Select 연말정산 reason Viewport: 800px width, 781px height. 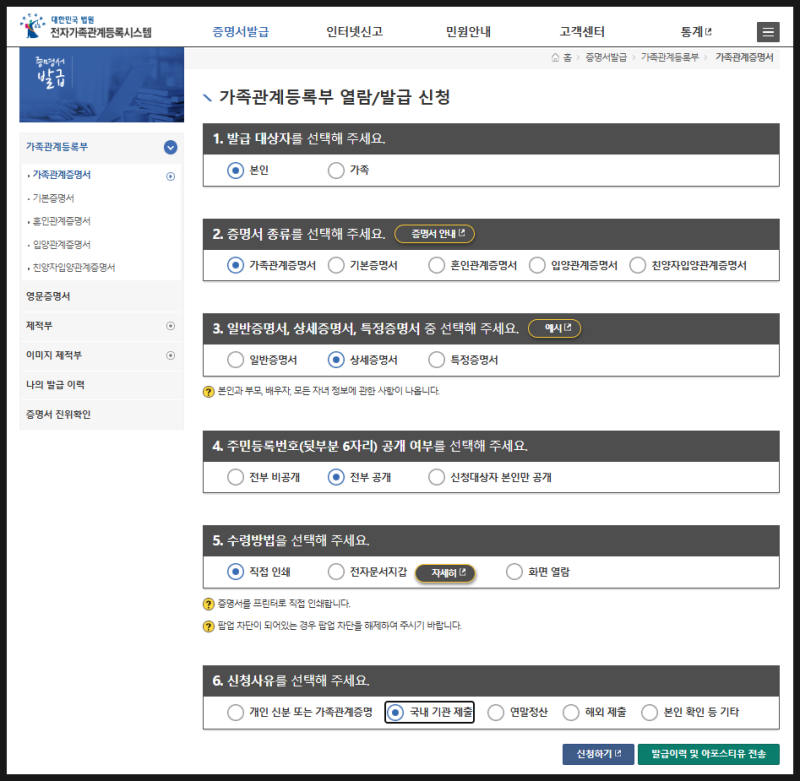click(495, 712)
